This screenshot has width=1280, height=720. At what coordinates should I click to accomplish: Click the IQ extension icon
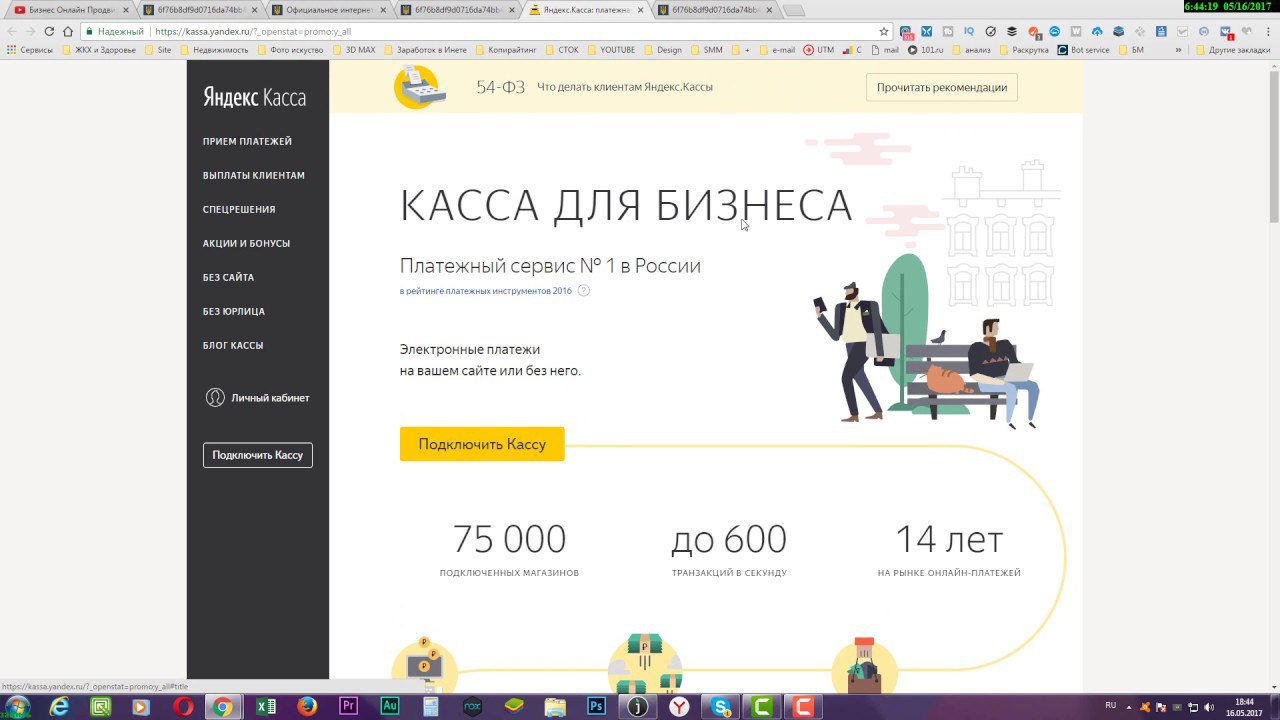coord(970,31)
